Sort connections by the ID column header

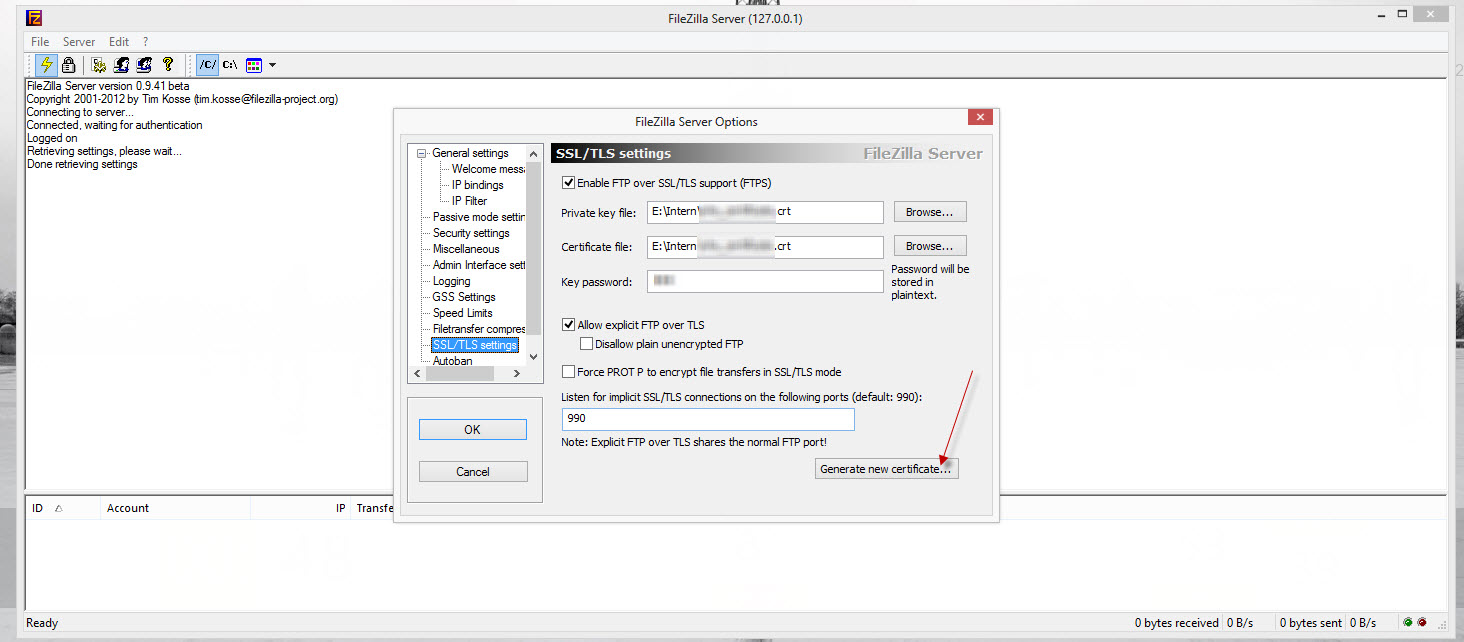click(x=63, y=508)
